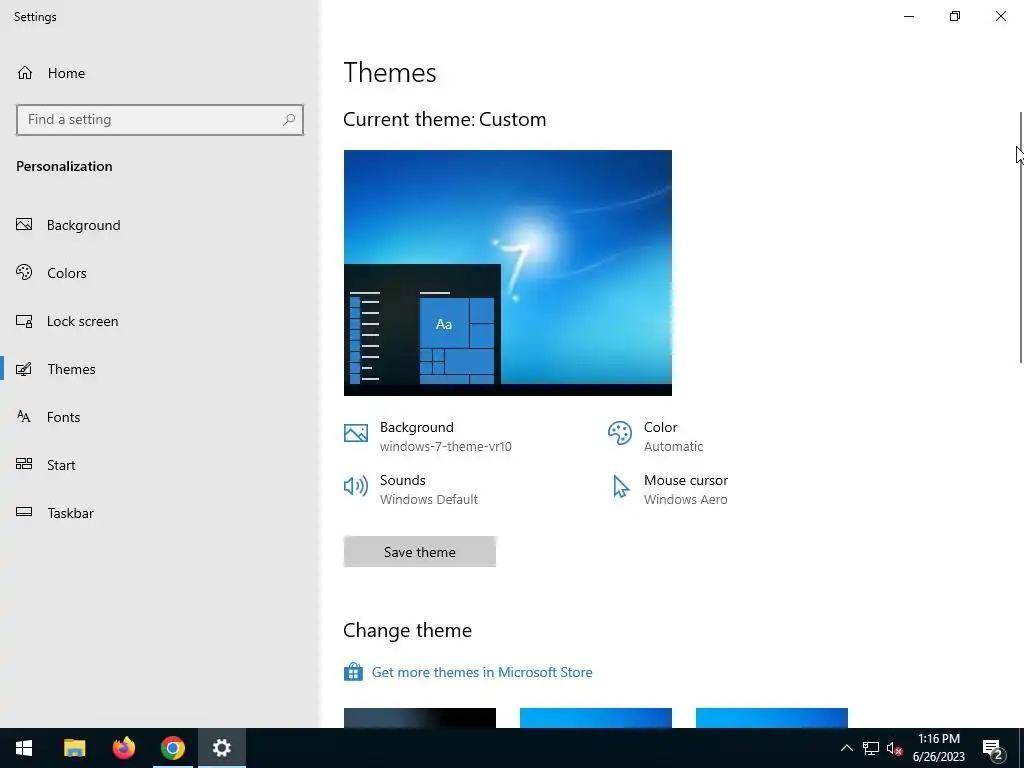
Task: Click the Fonts sidebar icon
Action: 24,417
